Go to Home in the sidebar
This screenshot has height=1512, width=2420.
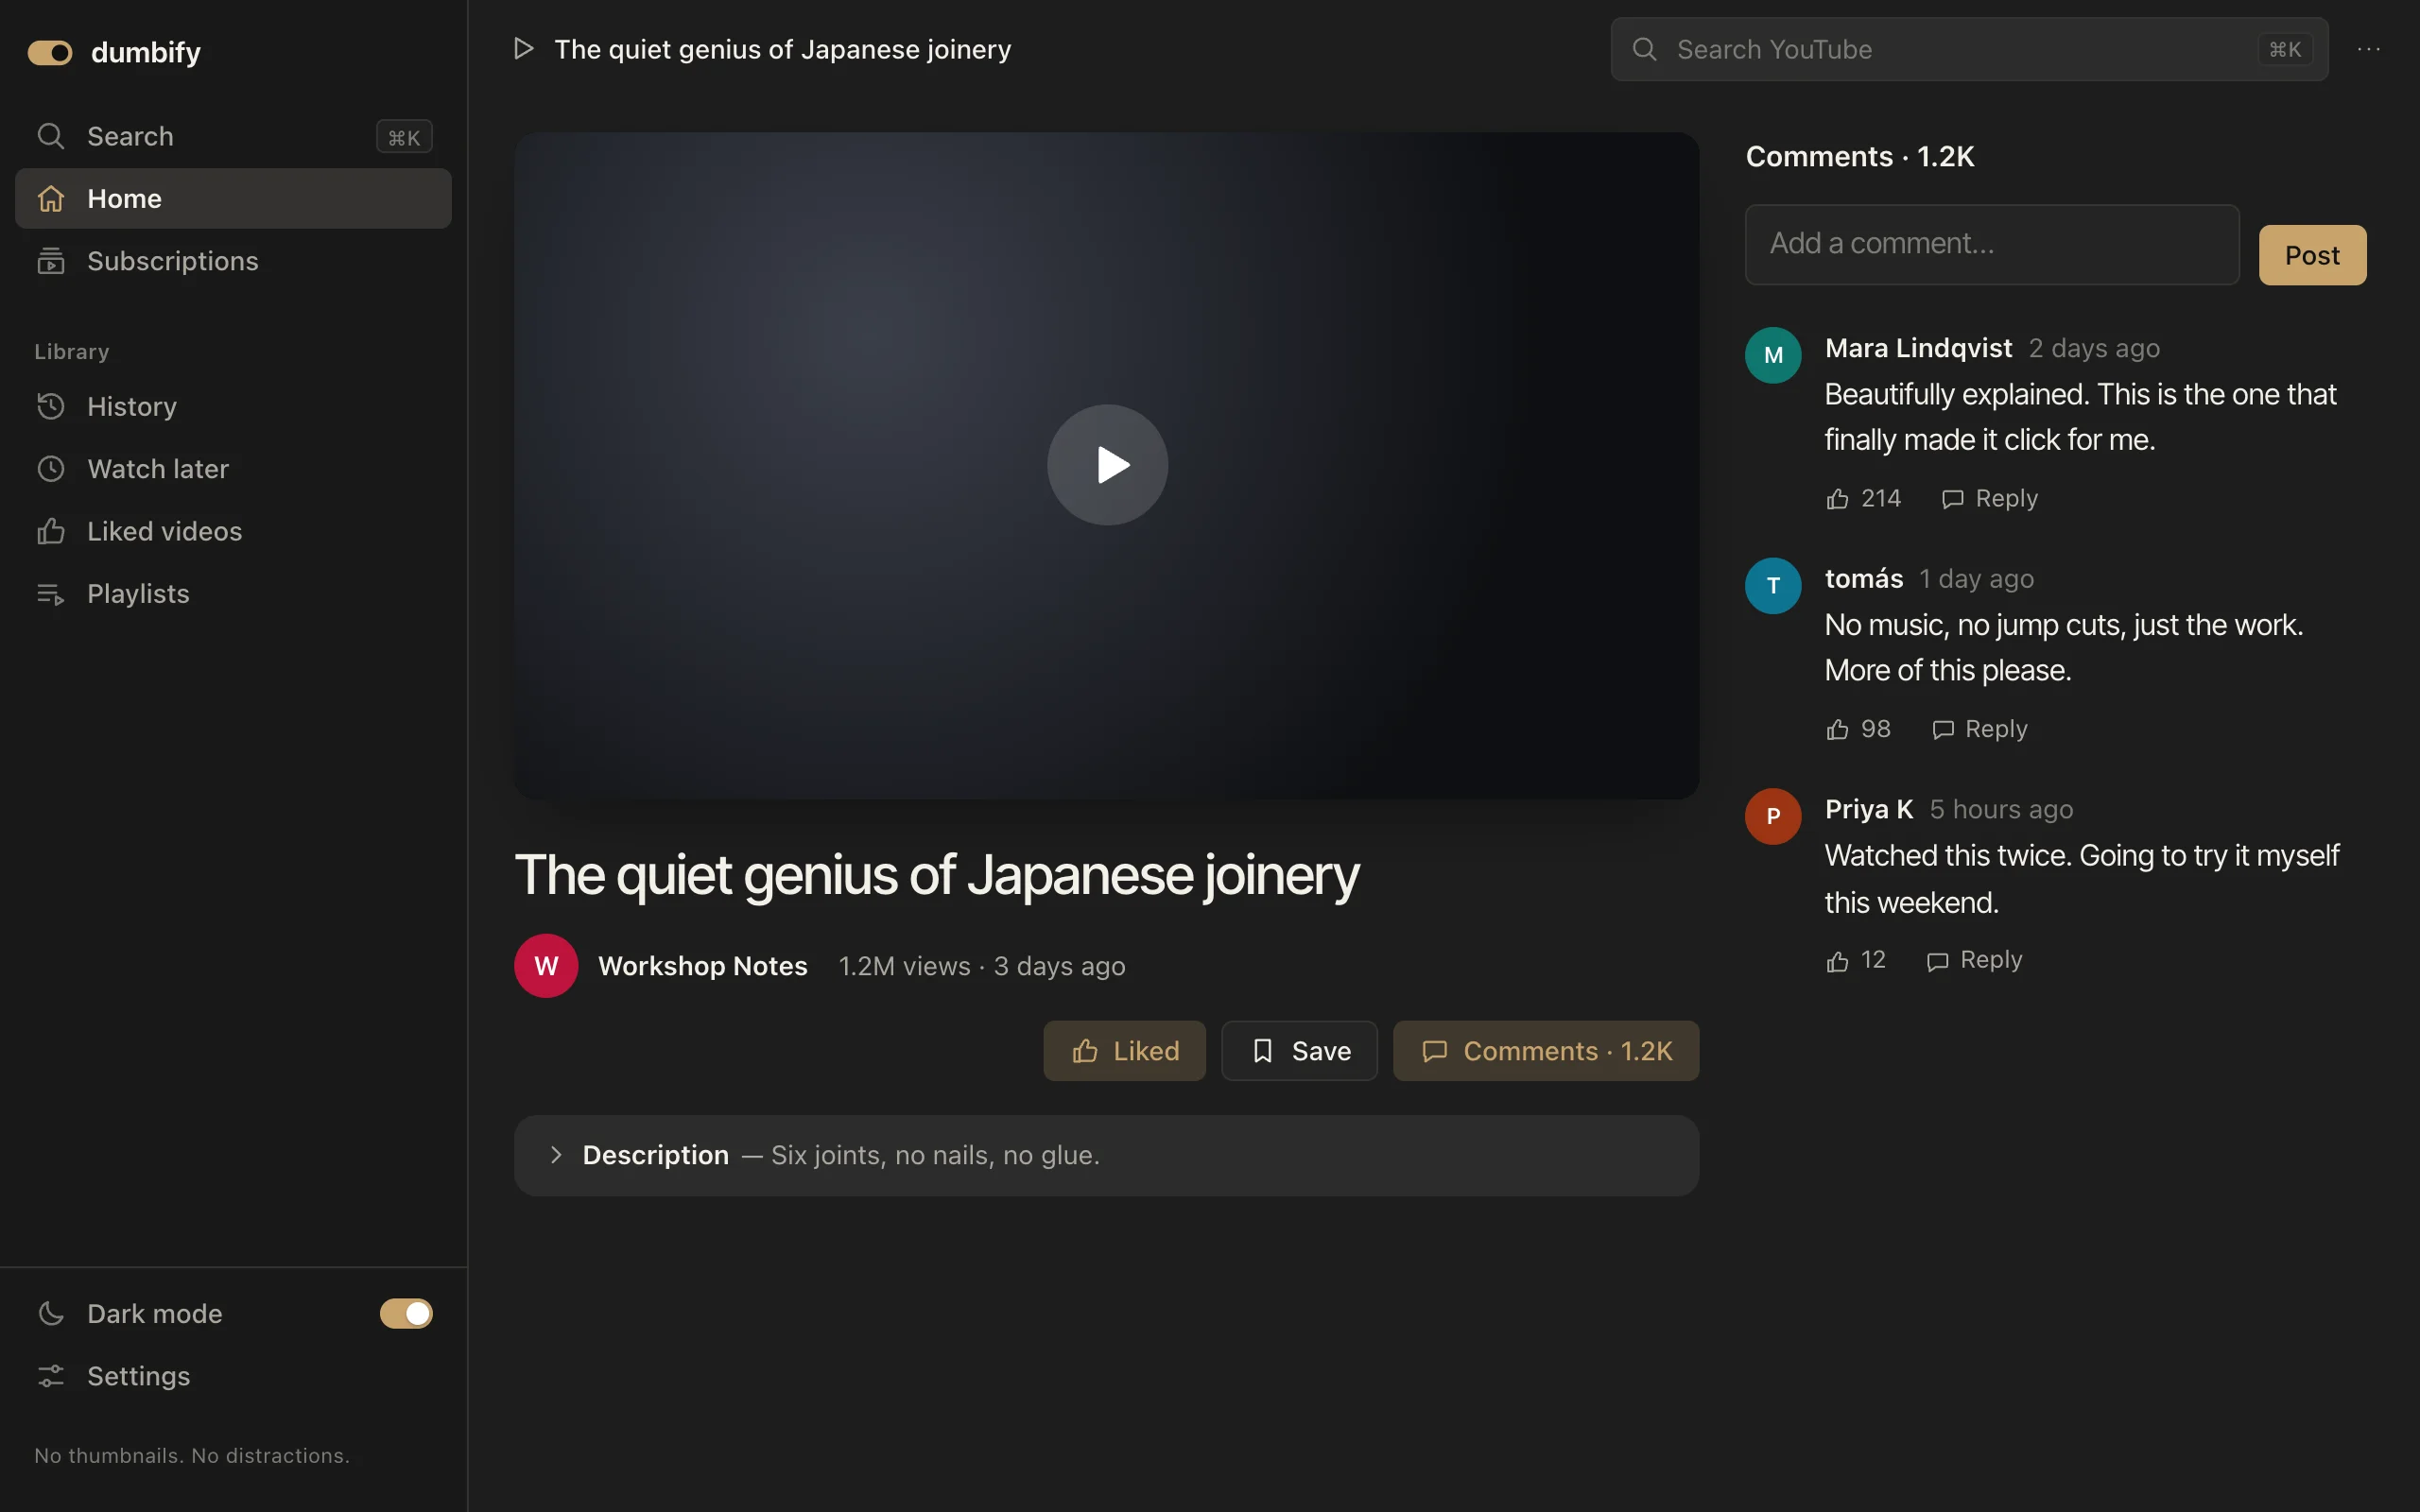(x=233, y=198)
